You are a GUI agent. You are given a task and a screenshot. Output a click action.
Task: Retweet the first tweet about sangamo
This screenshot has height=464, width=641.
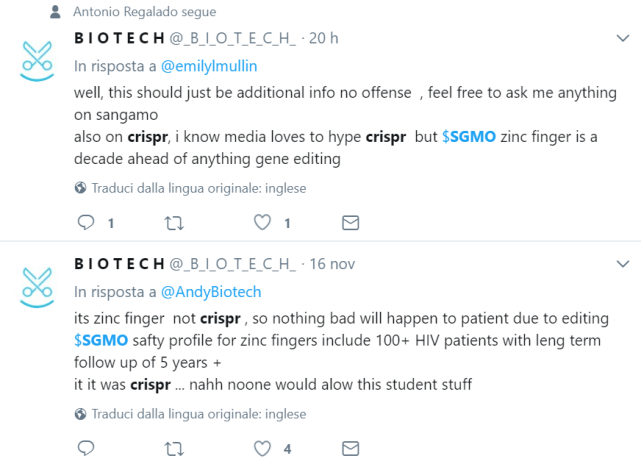[174, 222]
